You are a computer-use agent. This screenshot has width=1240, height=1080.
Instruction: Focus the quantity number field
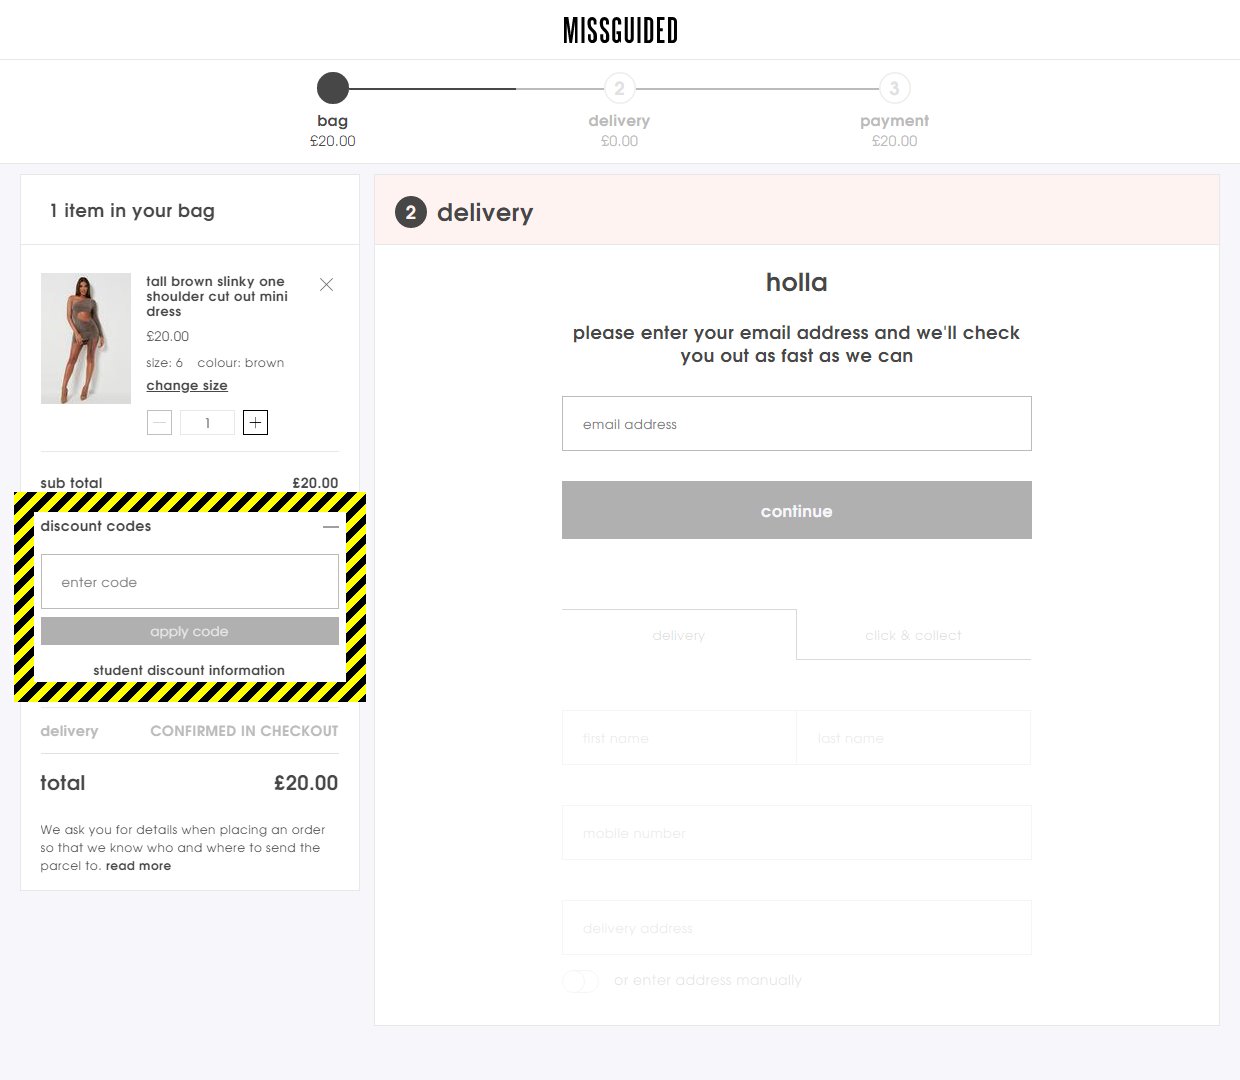[x=207, y=423]
